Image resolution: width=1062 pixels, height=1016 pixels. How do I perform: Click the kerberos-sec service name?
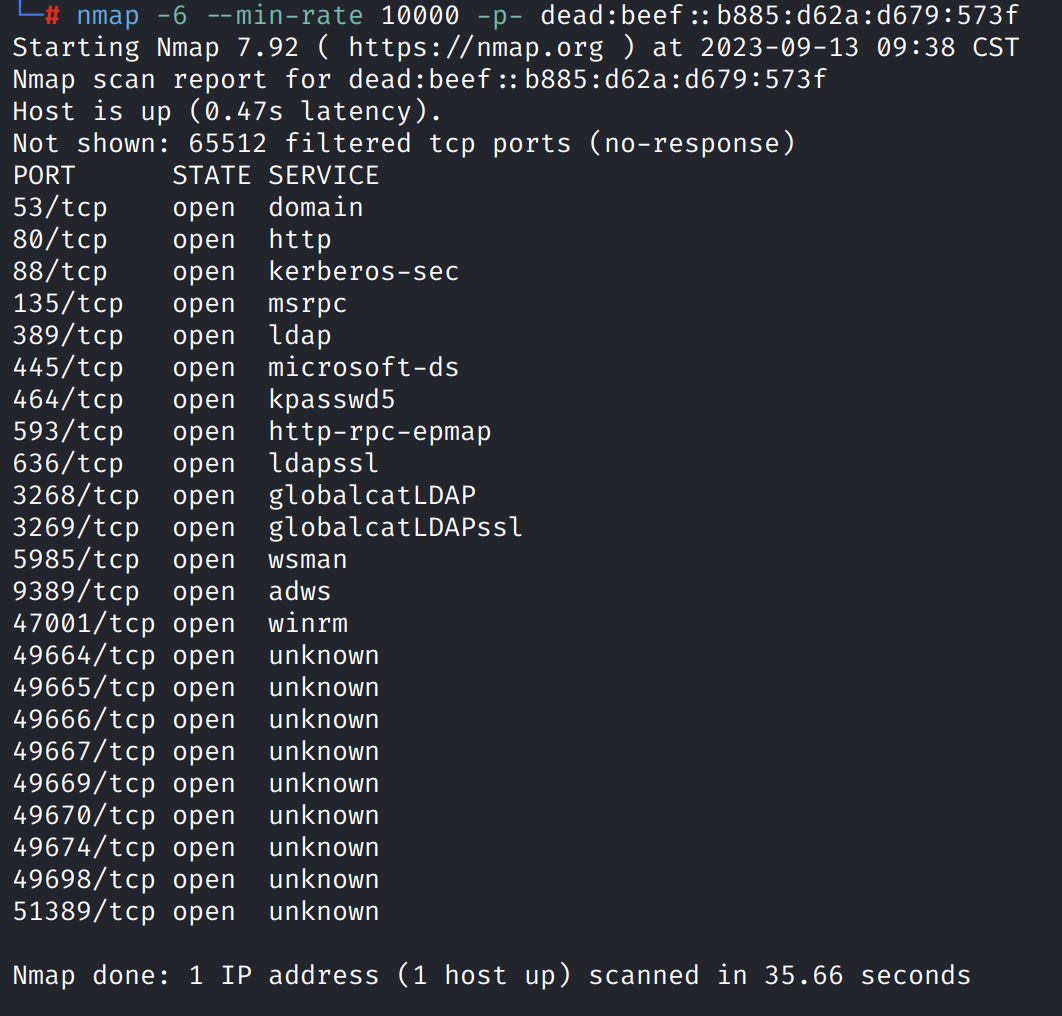[x=363, y=271]
